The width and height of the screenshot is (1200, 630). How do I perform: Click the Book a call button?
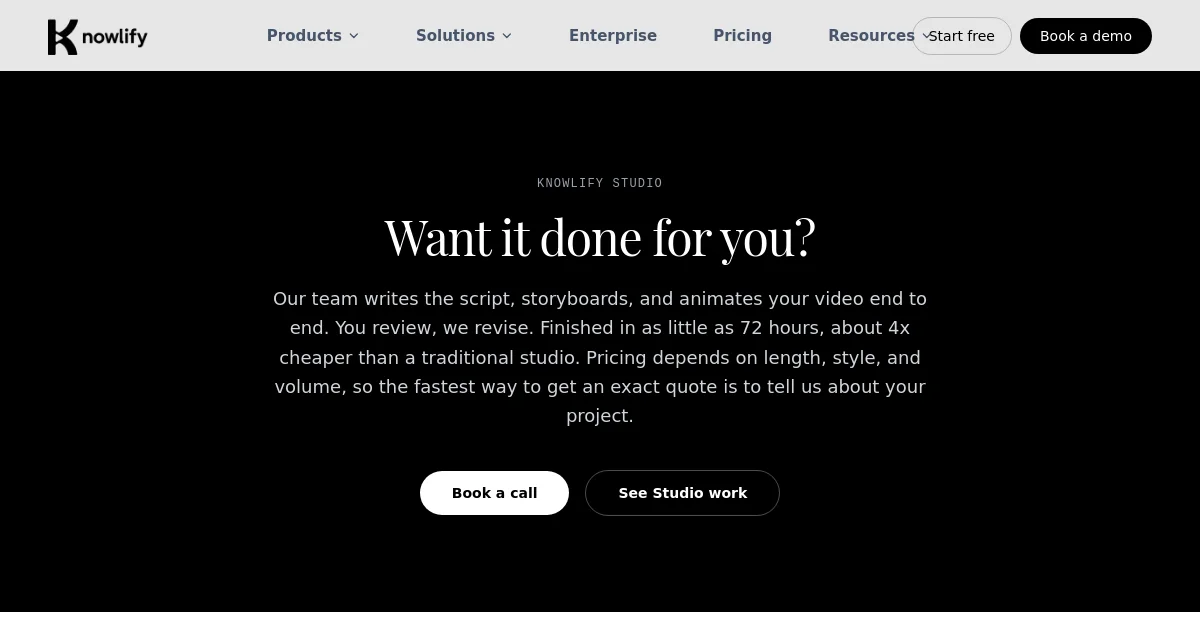tap(494, 493)
